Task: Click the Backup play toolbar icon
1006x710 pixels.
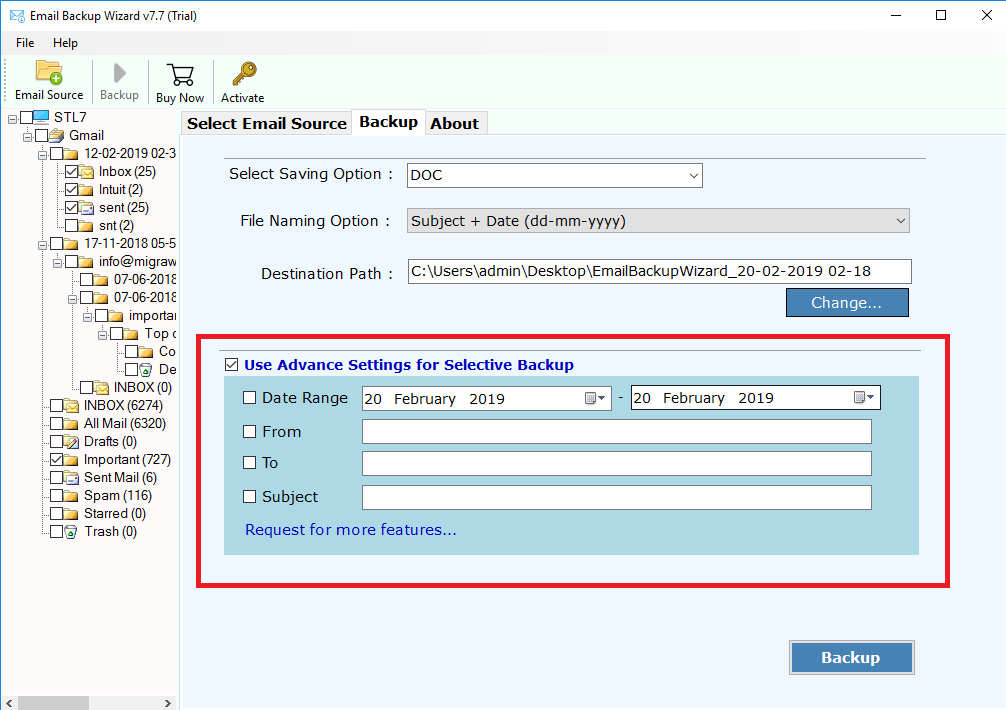Action: point(119,73)
